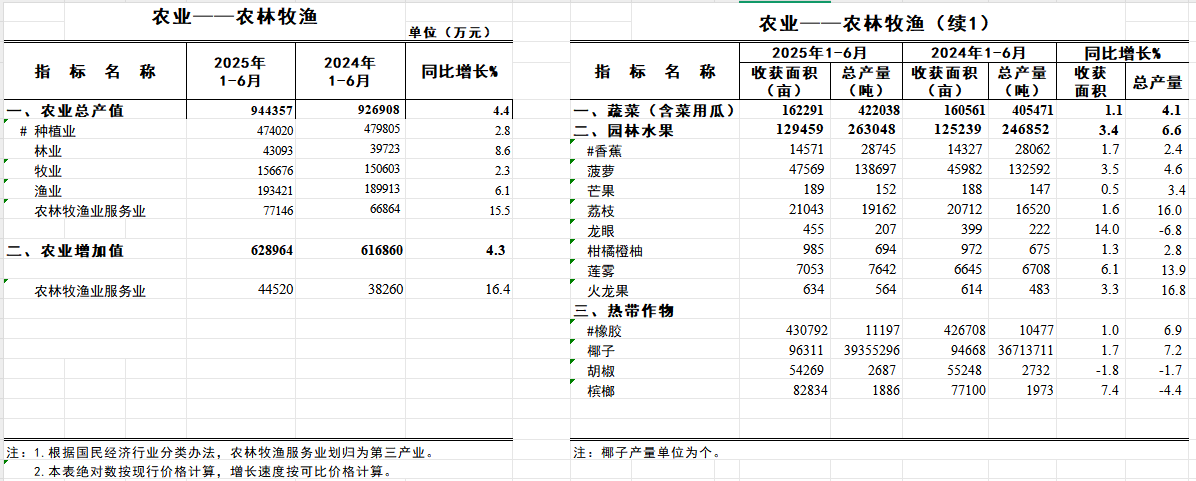This screenshot has height=481, width=1196.
Task: Select cell with value 926908
Action: 377,111
